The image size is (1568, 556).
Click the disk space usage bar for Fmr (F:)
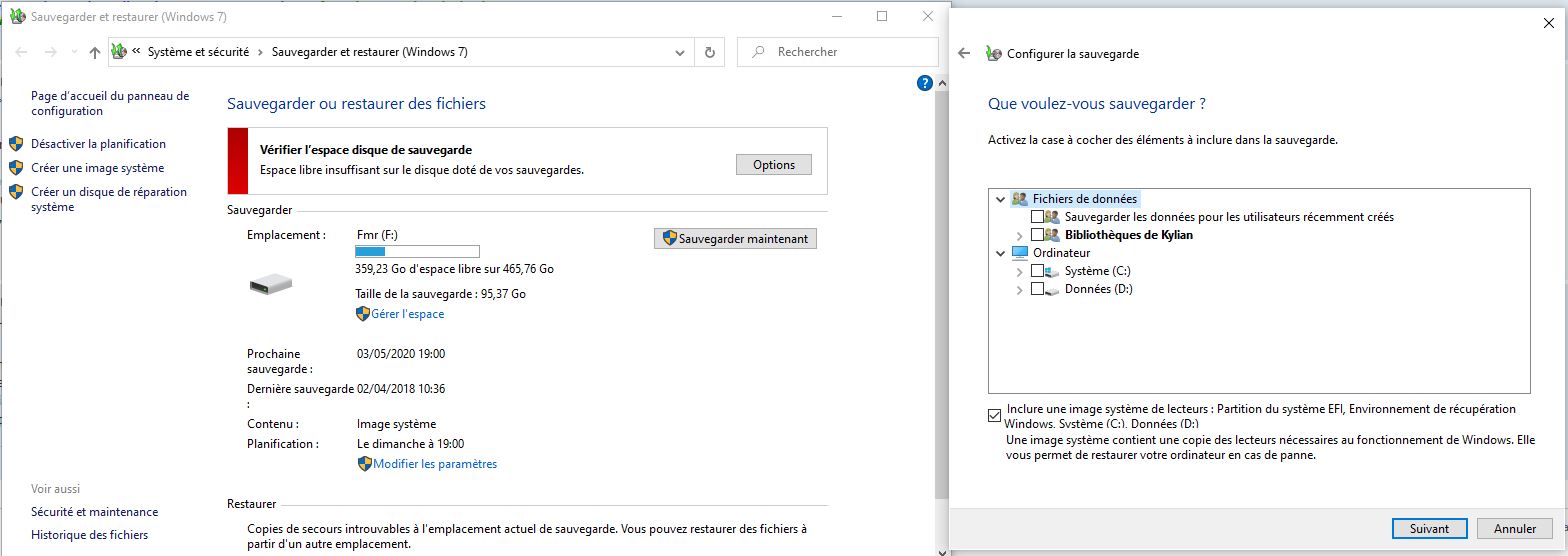418,252
